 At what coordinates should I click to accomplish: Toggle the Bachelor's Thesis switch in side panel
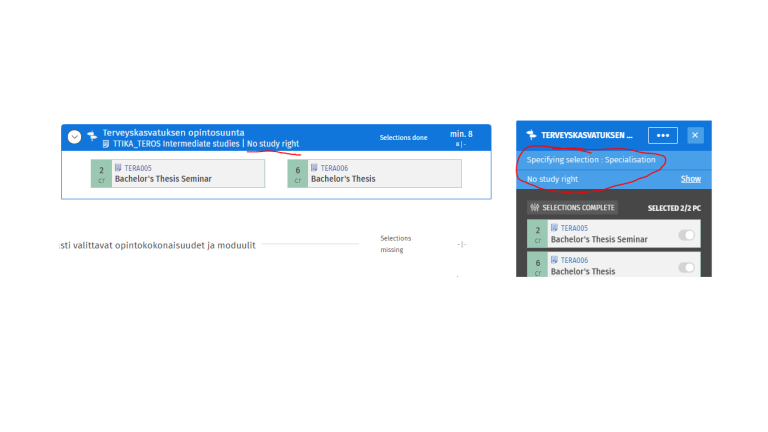(x=687, y=267)
